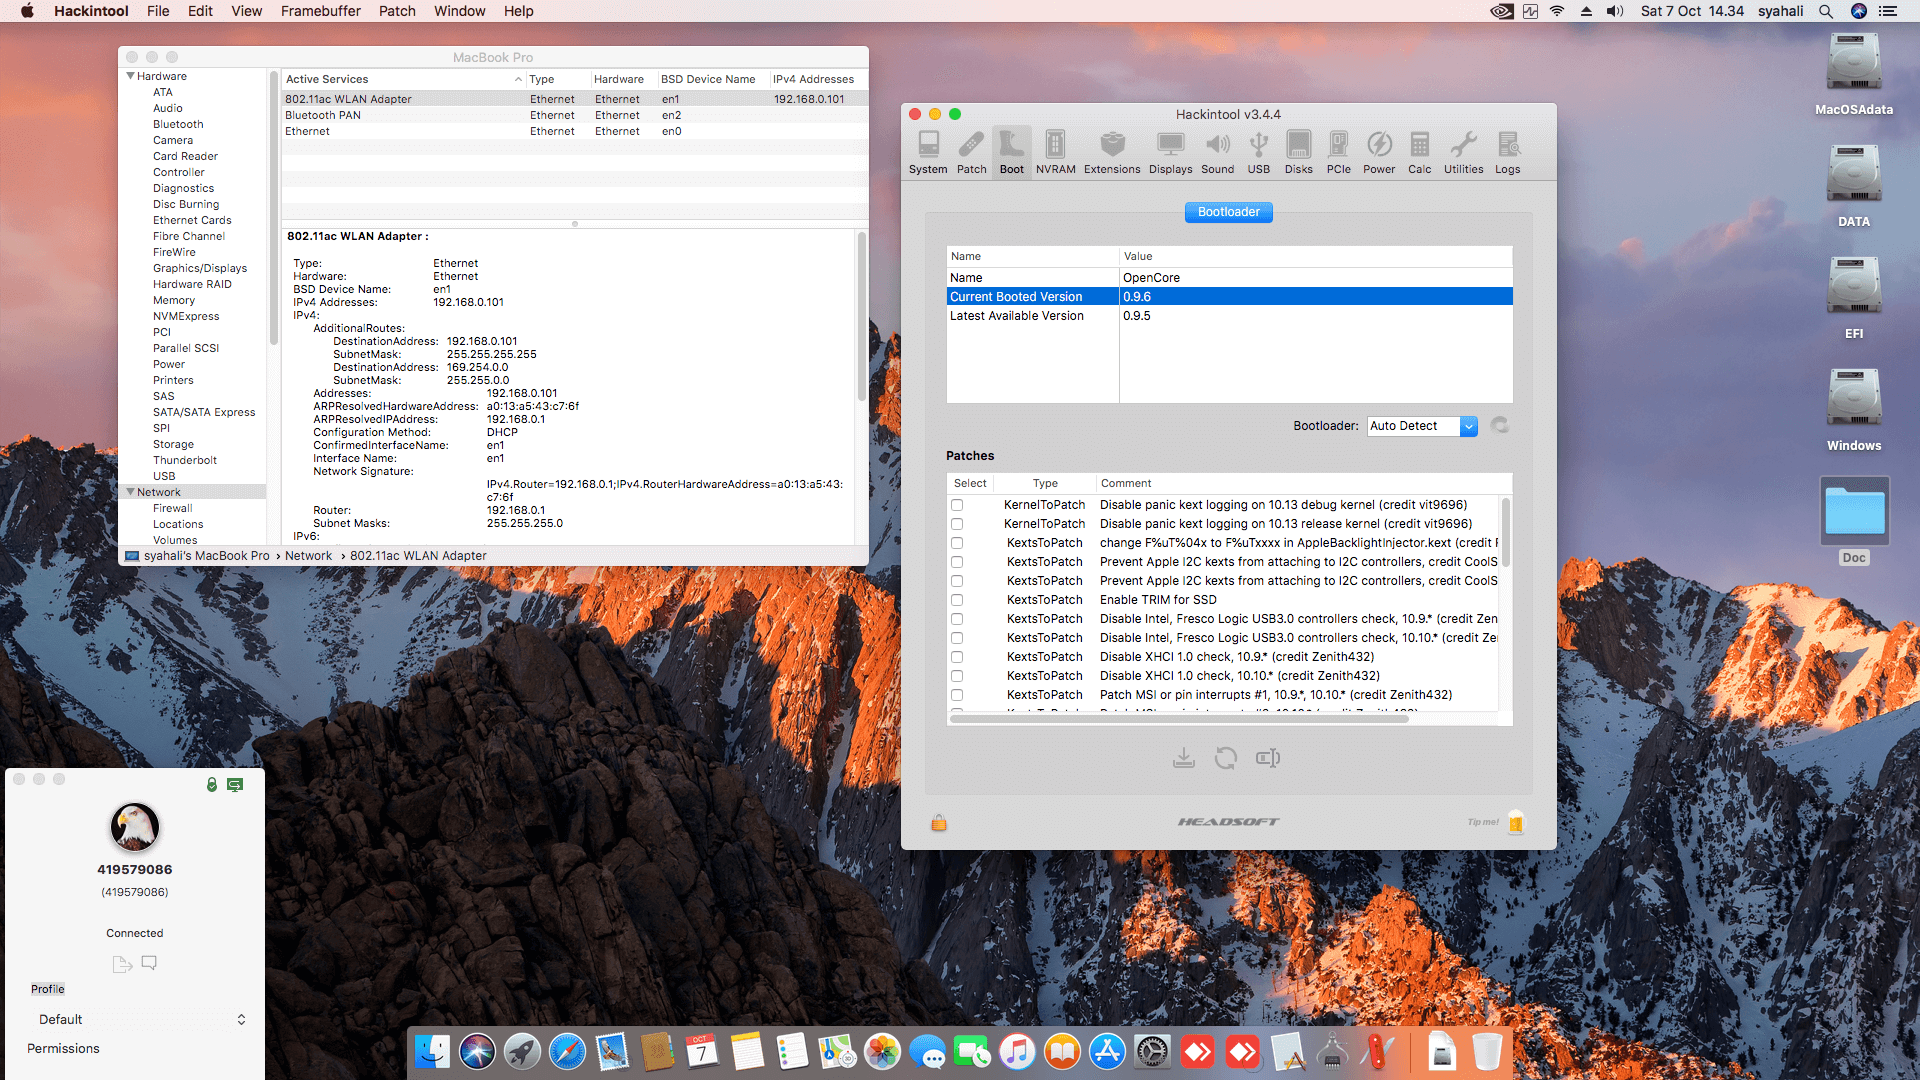Collapse the Hardware tree section
The height and width of the screenshot is (1080, 1920).
click(x=130, y=76)
